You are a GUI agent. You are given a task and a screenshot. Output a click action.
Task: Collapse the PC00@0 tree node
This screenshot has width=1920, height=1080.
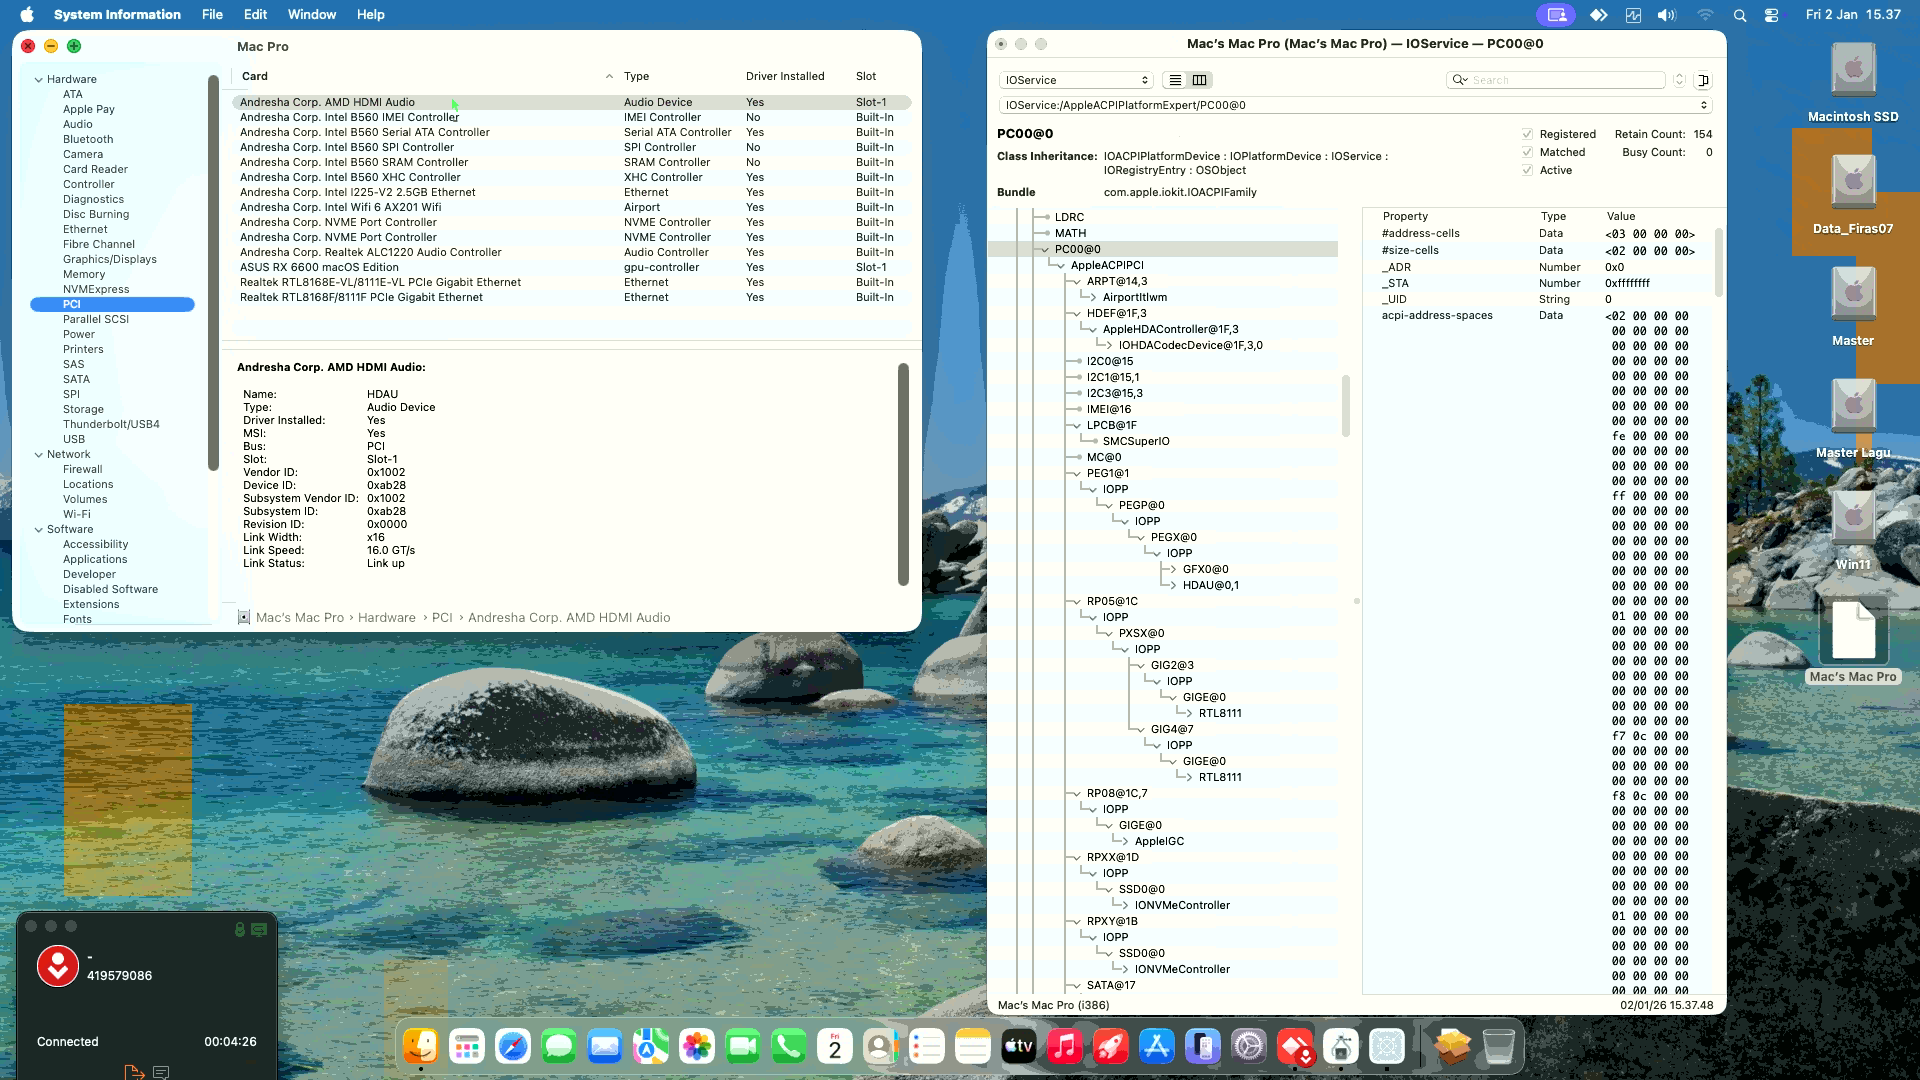pos(1045,249)
